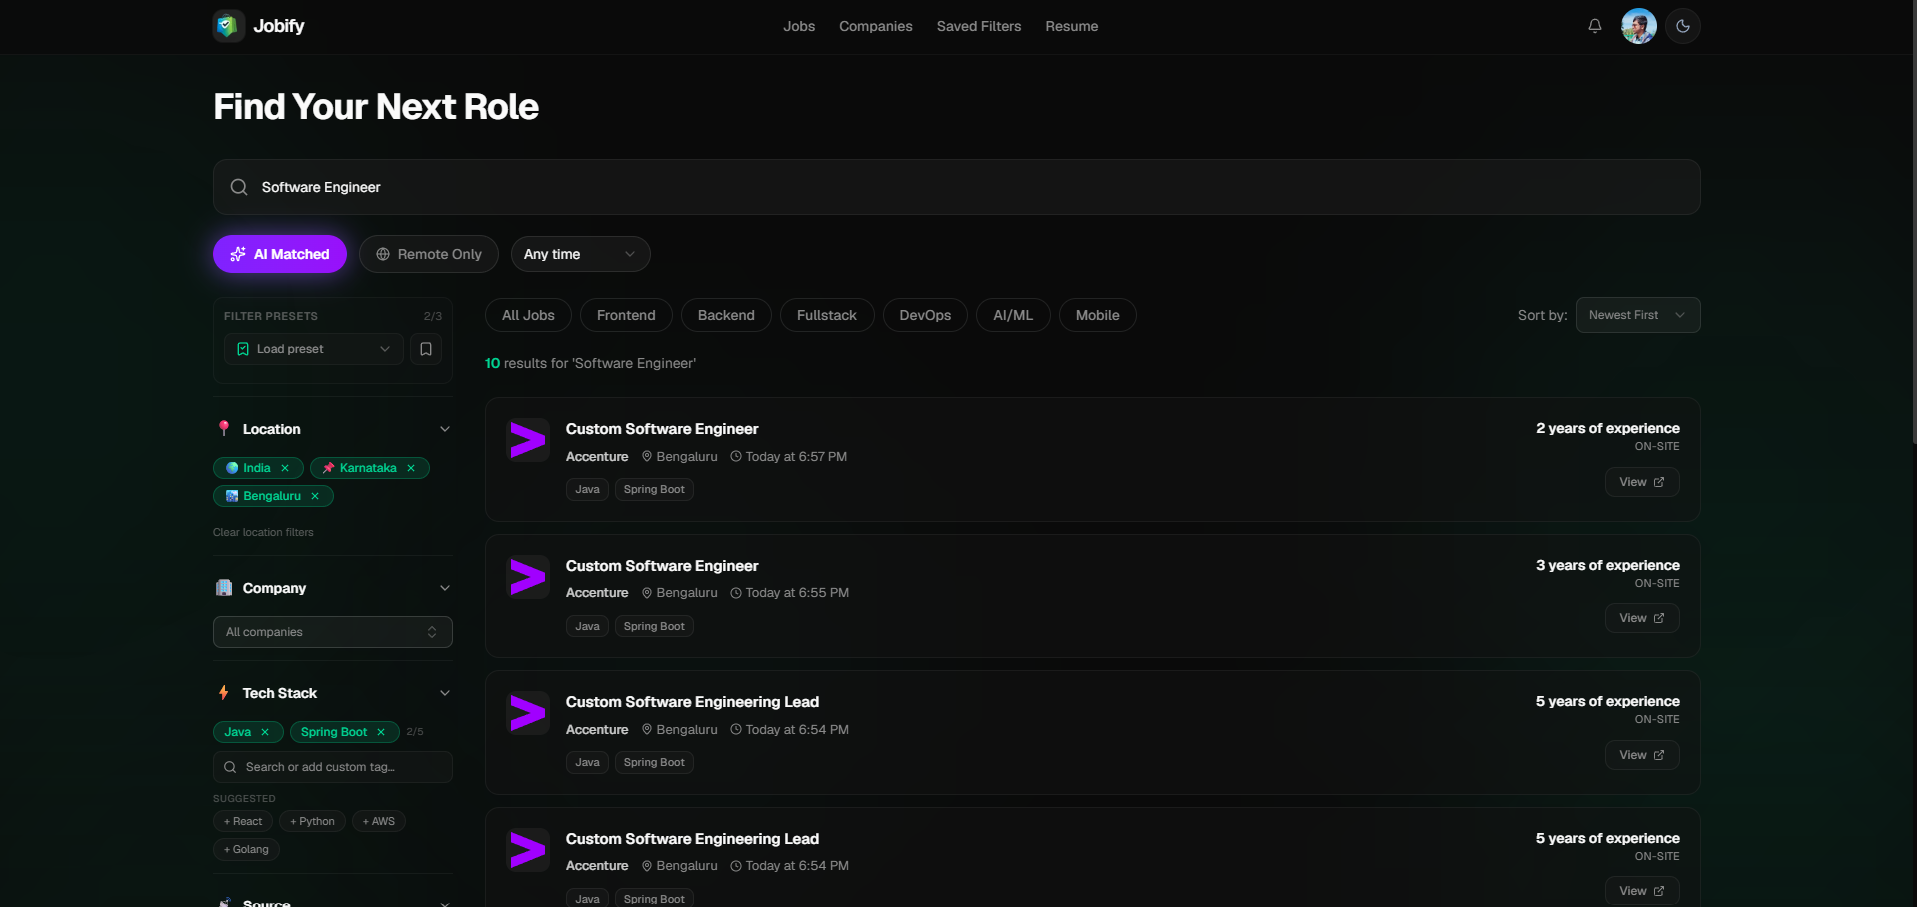Select the Frontend category tab
This screenshot has height=907, width=1917.
[626, 315]
